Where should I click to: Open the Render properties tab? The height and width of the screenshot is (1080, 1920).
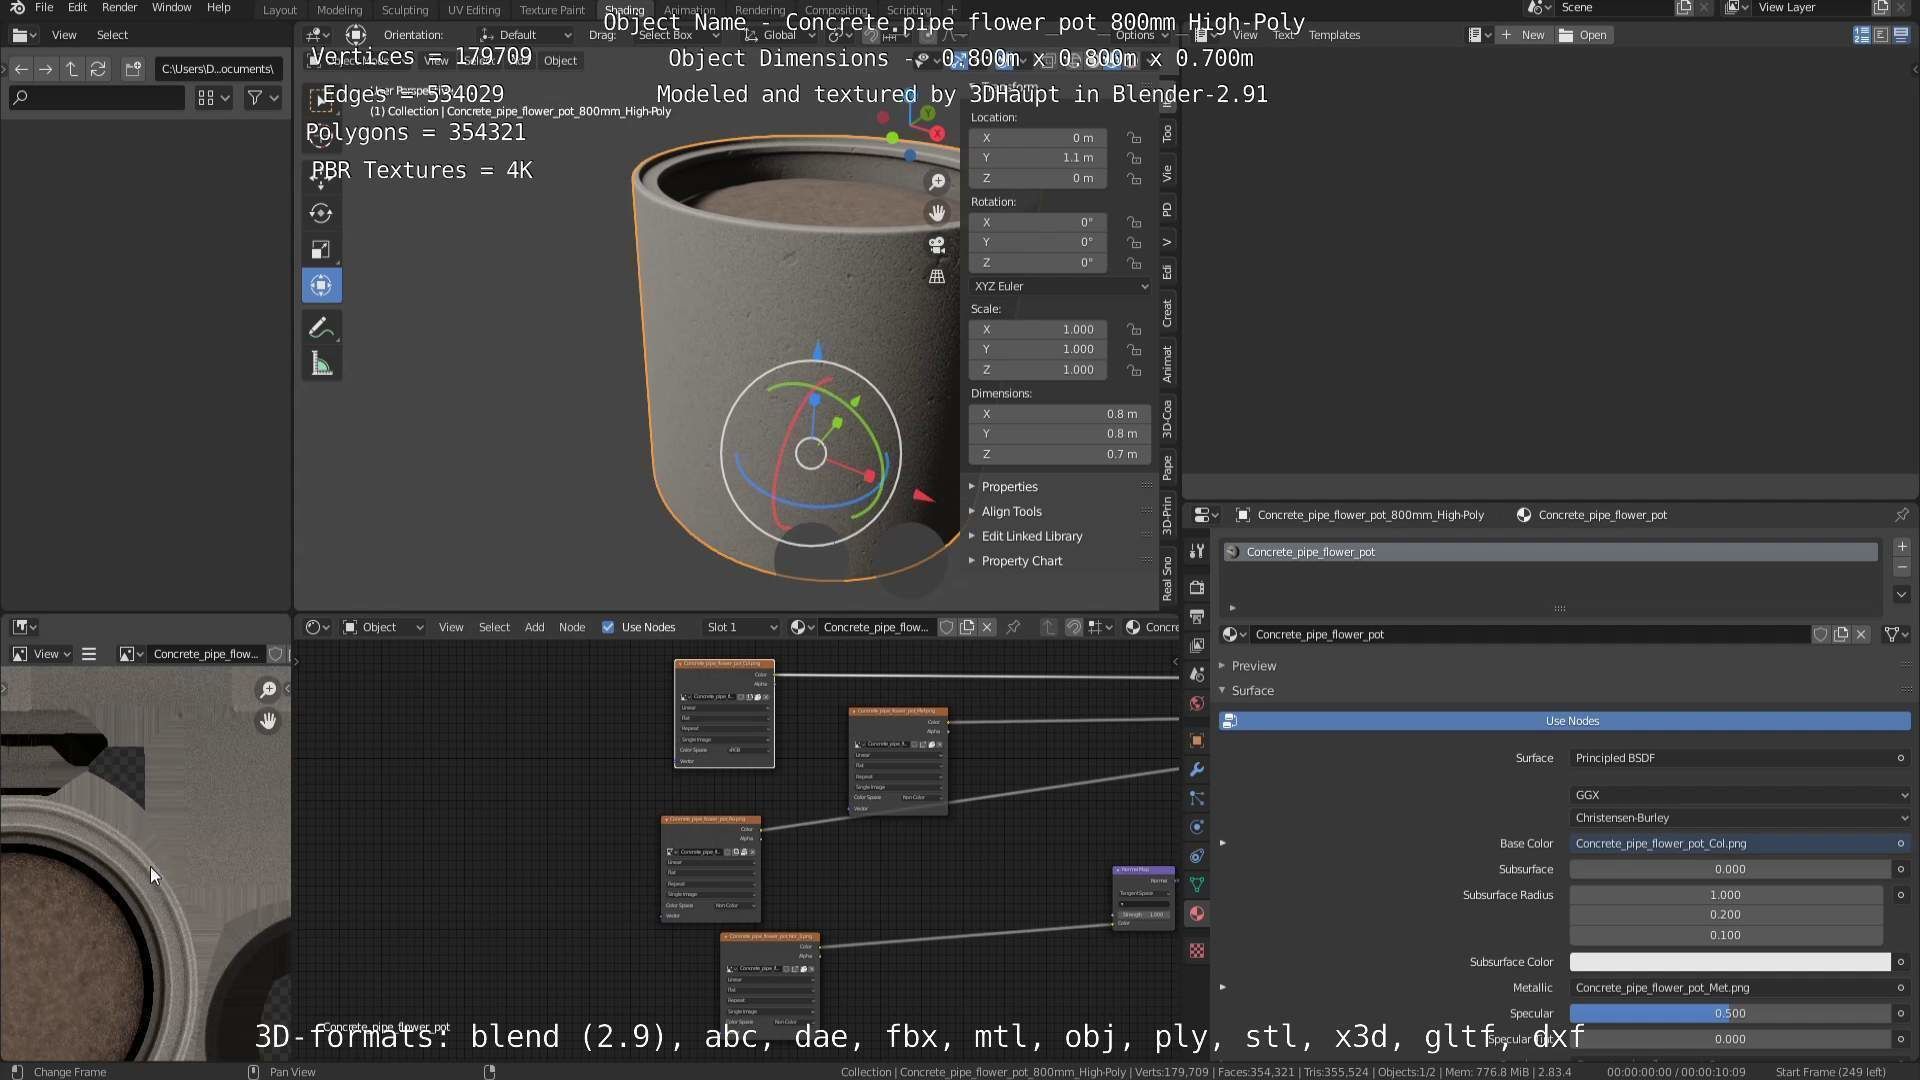point(1197,588)
